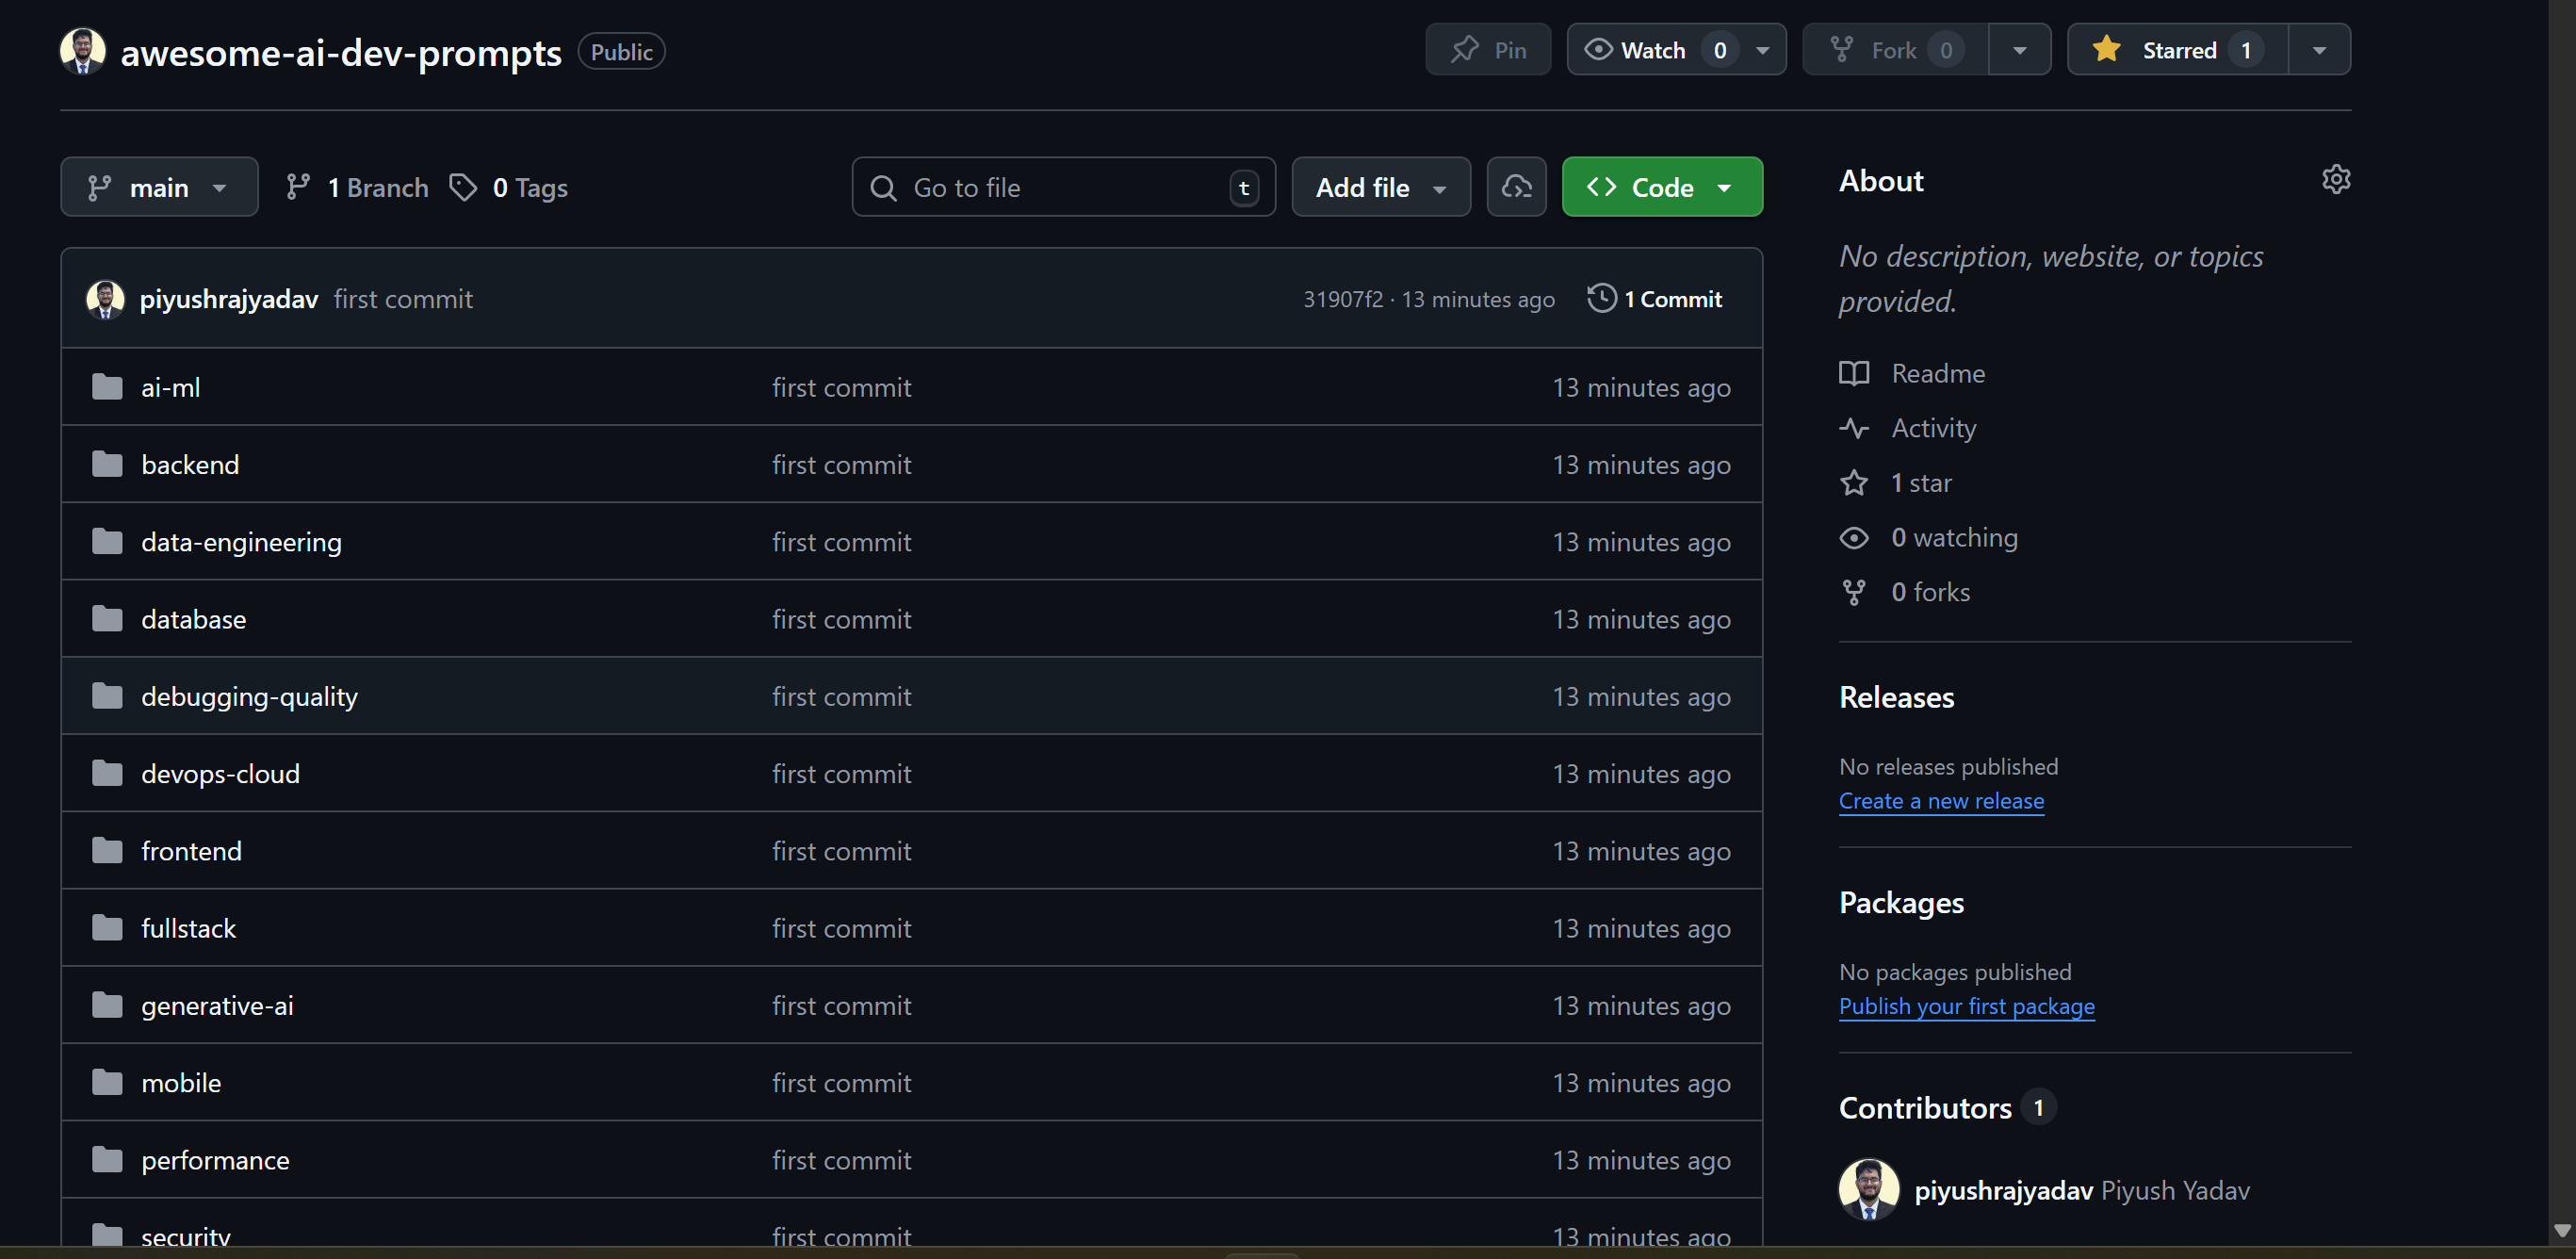Open the Readme link in About
Viewport: 2576px width, 1259px height.
click(x=1937, y=374)
